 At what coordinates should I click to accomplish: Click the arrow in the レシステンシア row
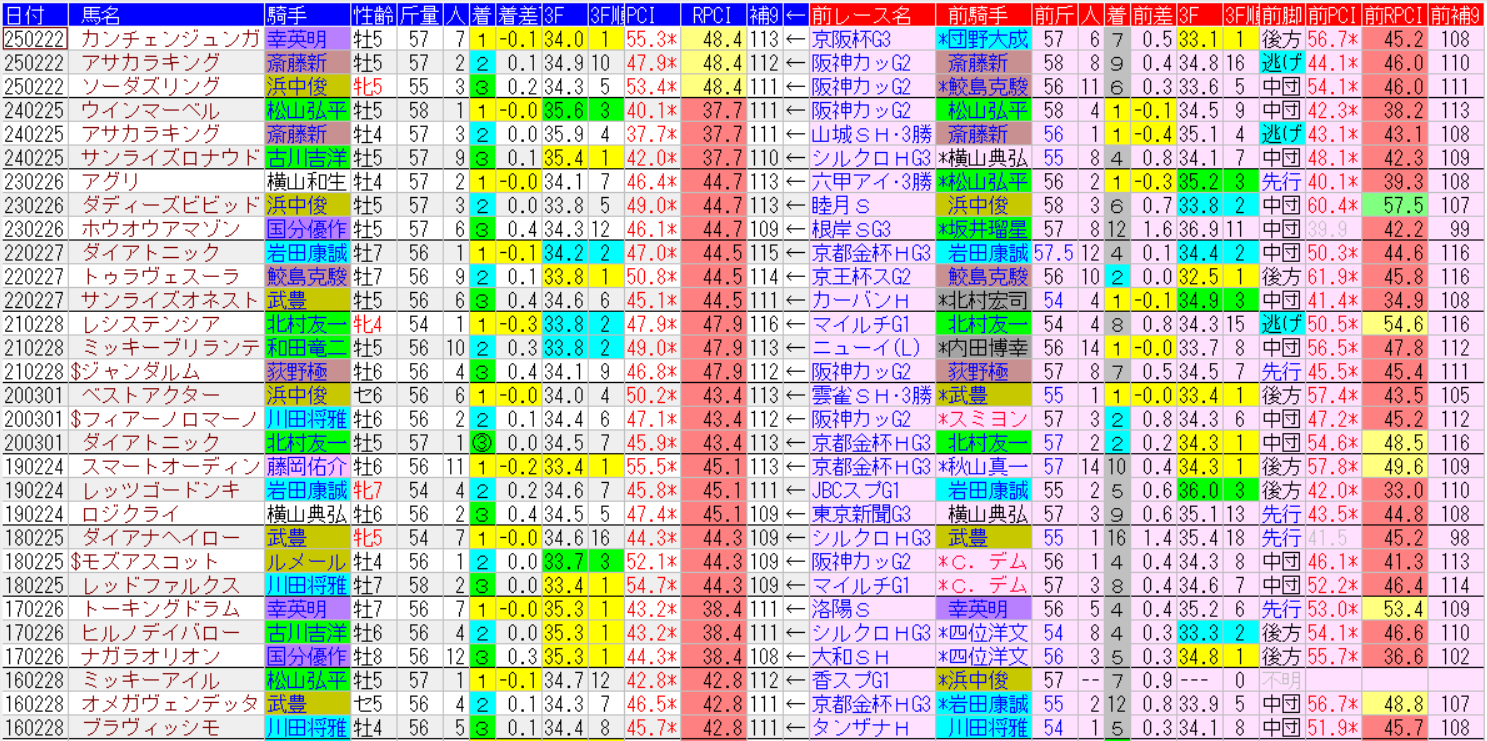click(795, 324)
